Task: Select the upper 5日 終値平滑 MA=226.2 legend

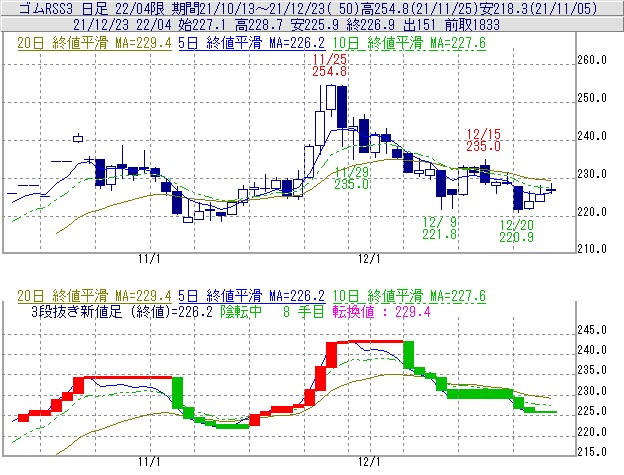Action: 252,43
